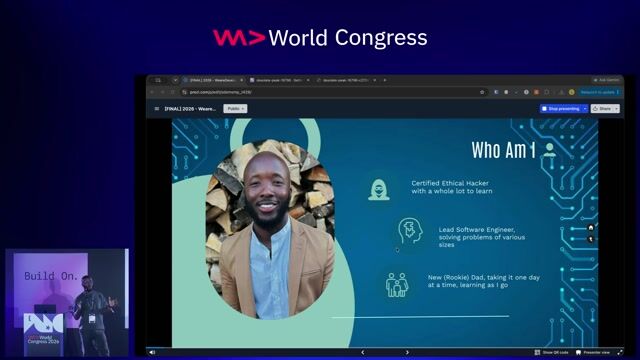Image resolution: width=640 pixels, height=360 pixels.
Task: Close the second browser tab
Action: tap(308, 80)
